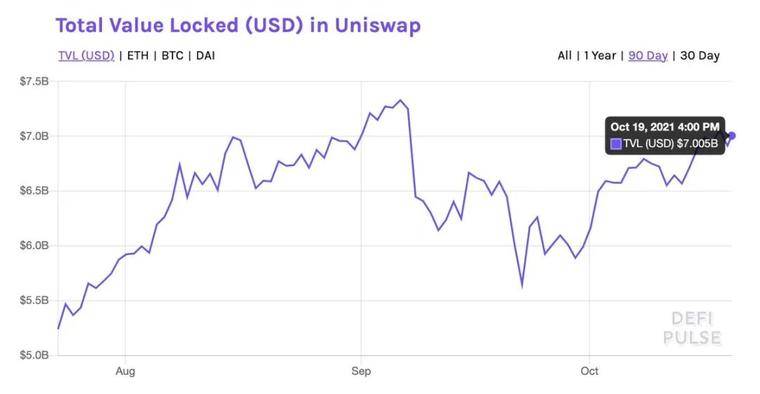This screenshot has height=394, width=760.
Task: Click the Oct axis label
Action: [x=589, y=371]
